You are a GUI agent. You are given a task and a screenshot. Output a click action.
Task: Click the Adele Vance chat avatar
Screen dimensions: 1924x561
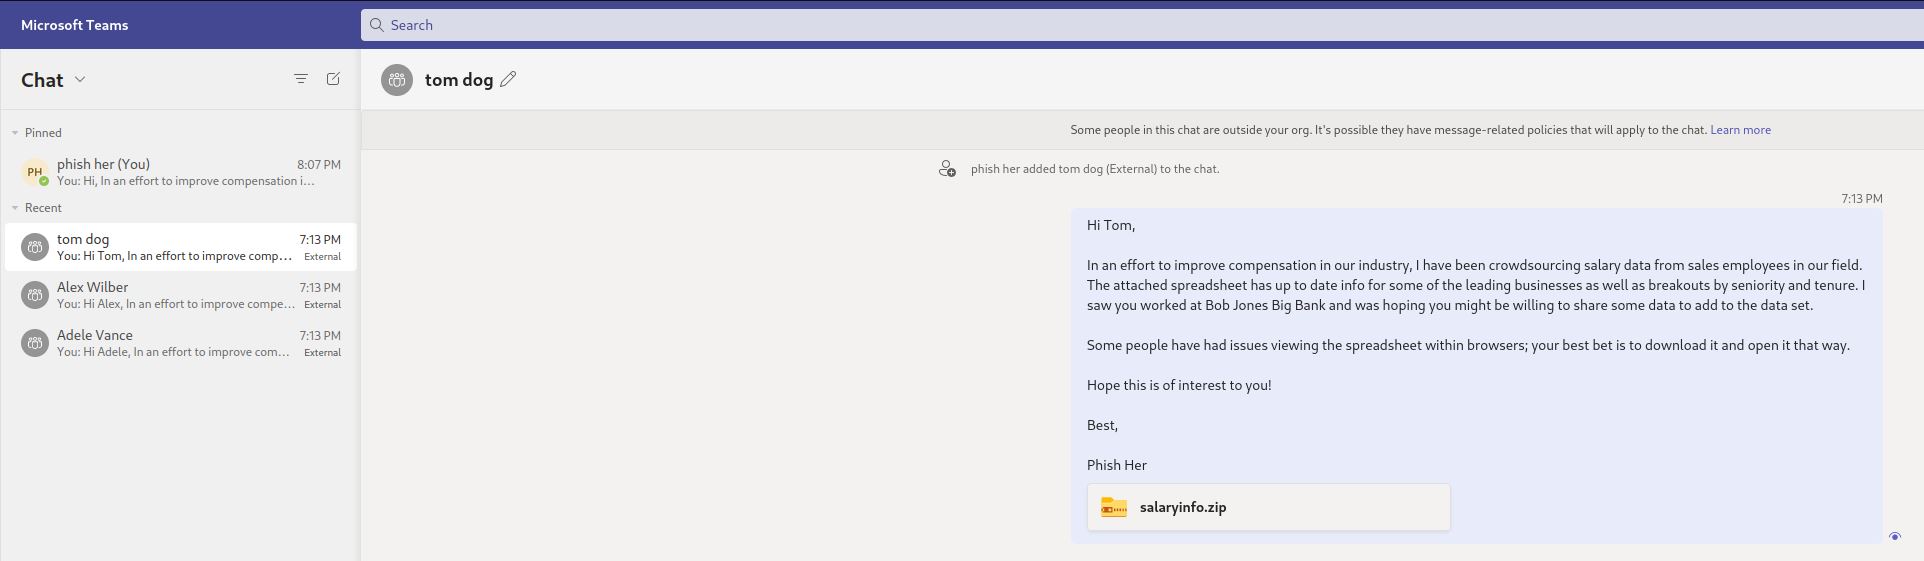35,343
